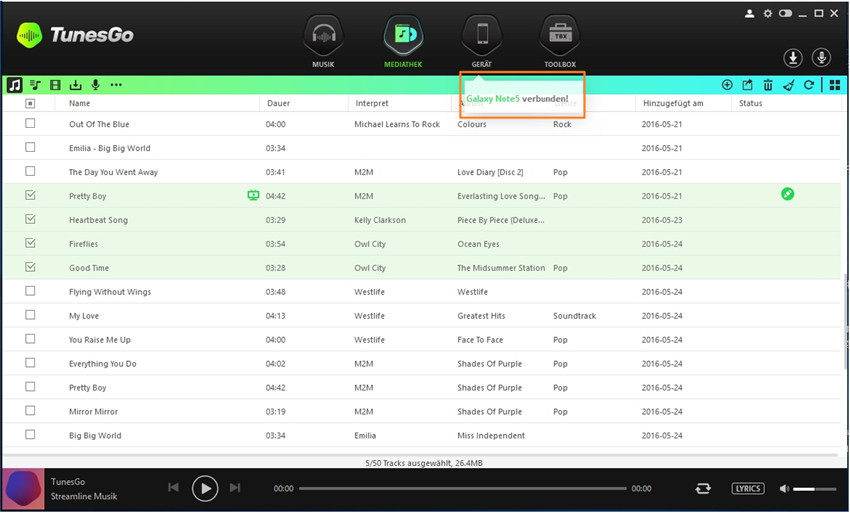Image resolution: width=850 pixels, height=513 pixels.
Task: Click the album art thumbnail
Action: click(23, 489)
